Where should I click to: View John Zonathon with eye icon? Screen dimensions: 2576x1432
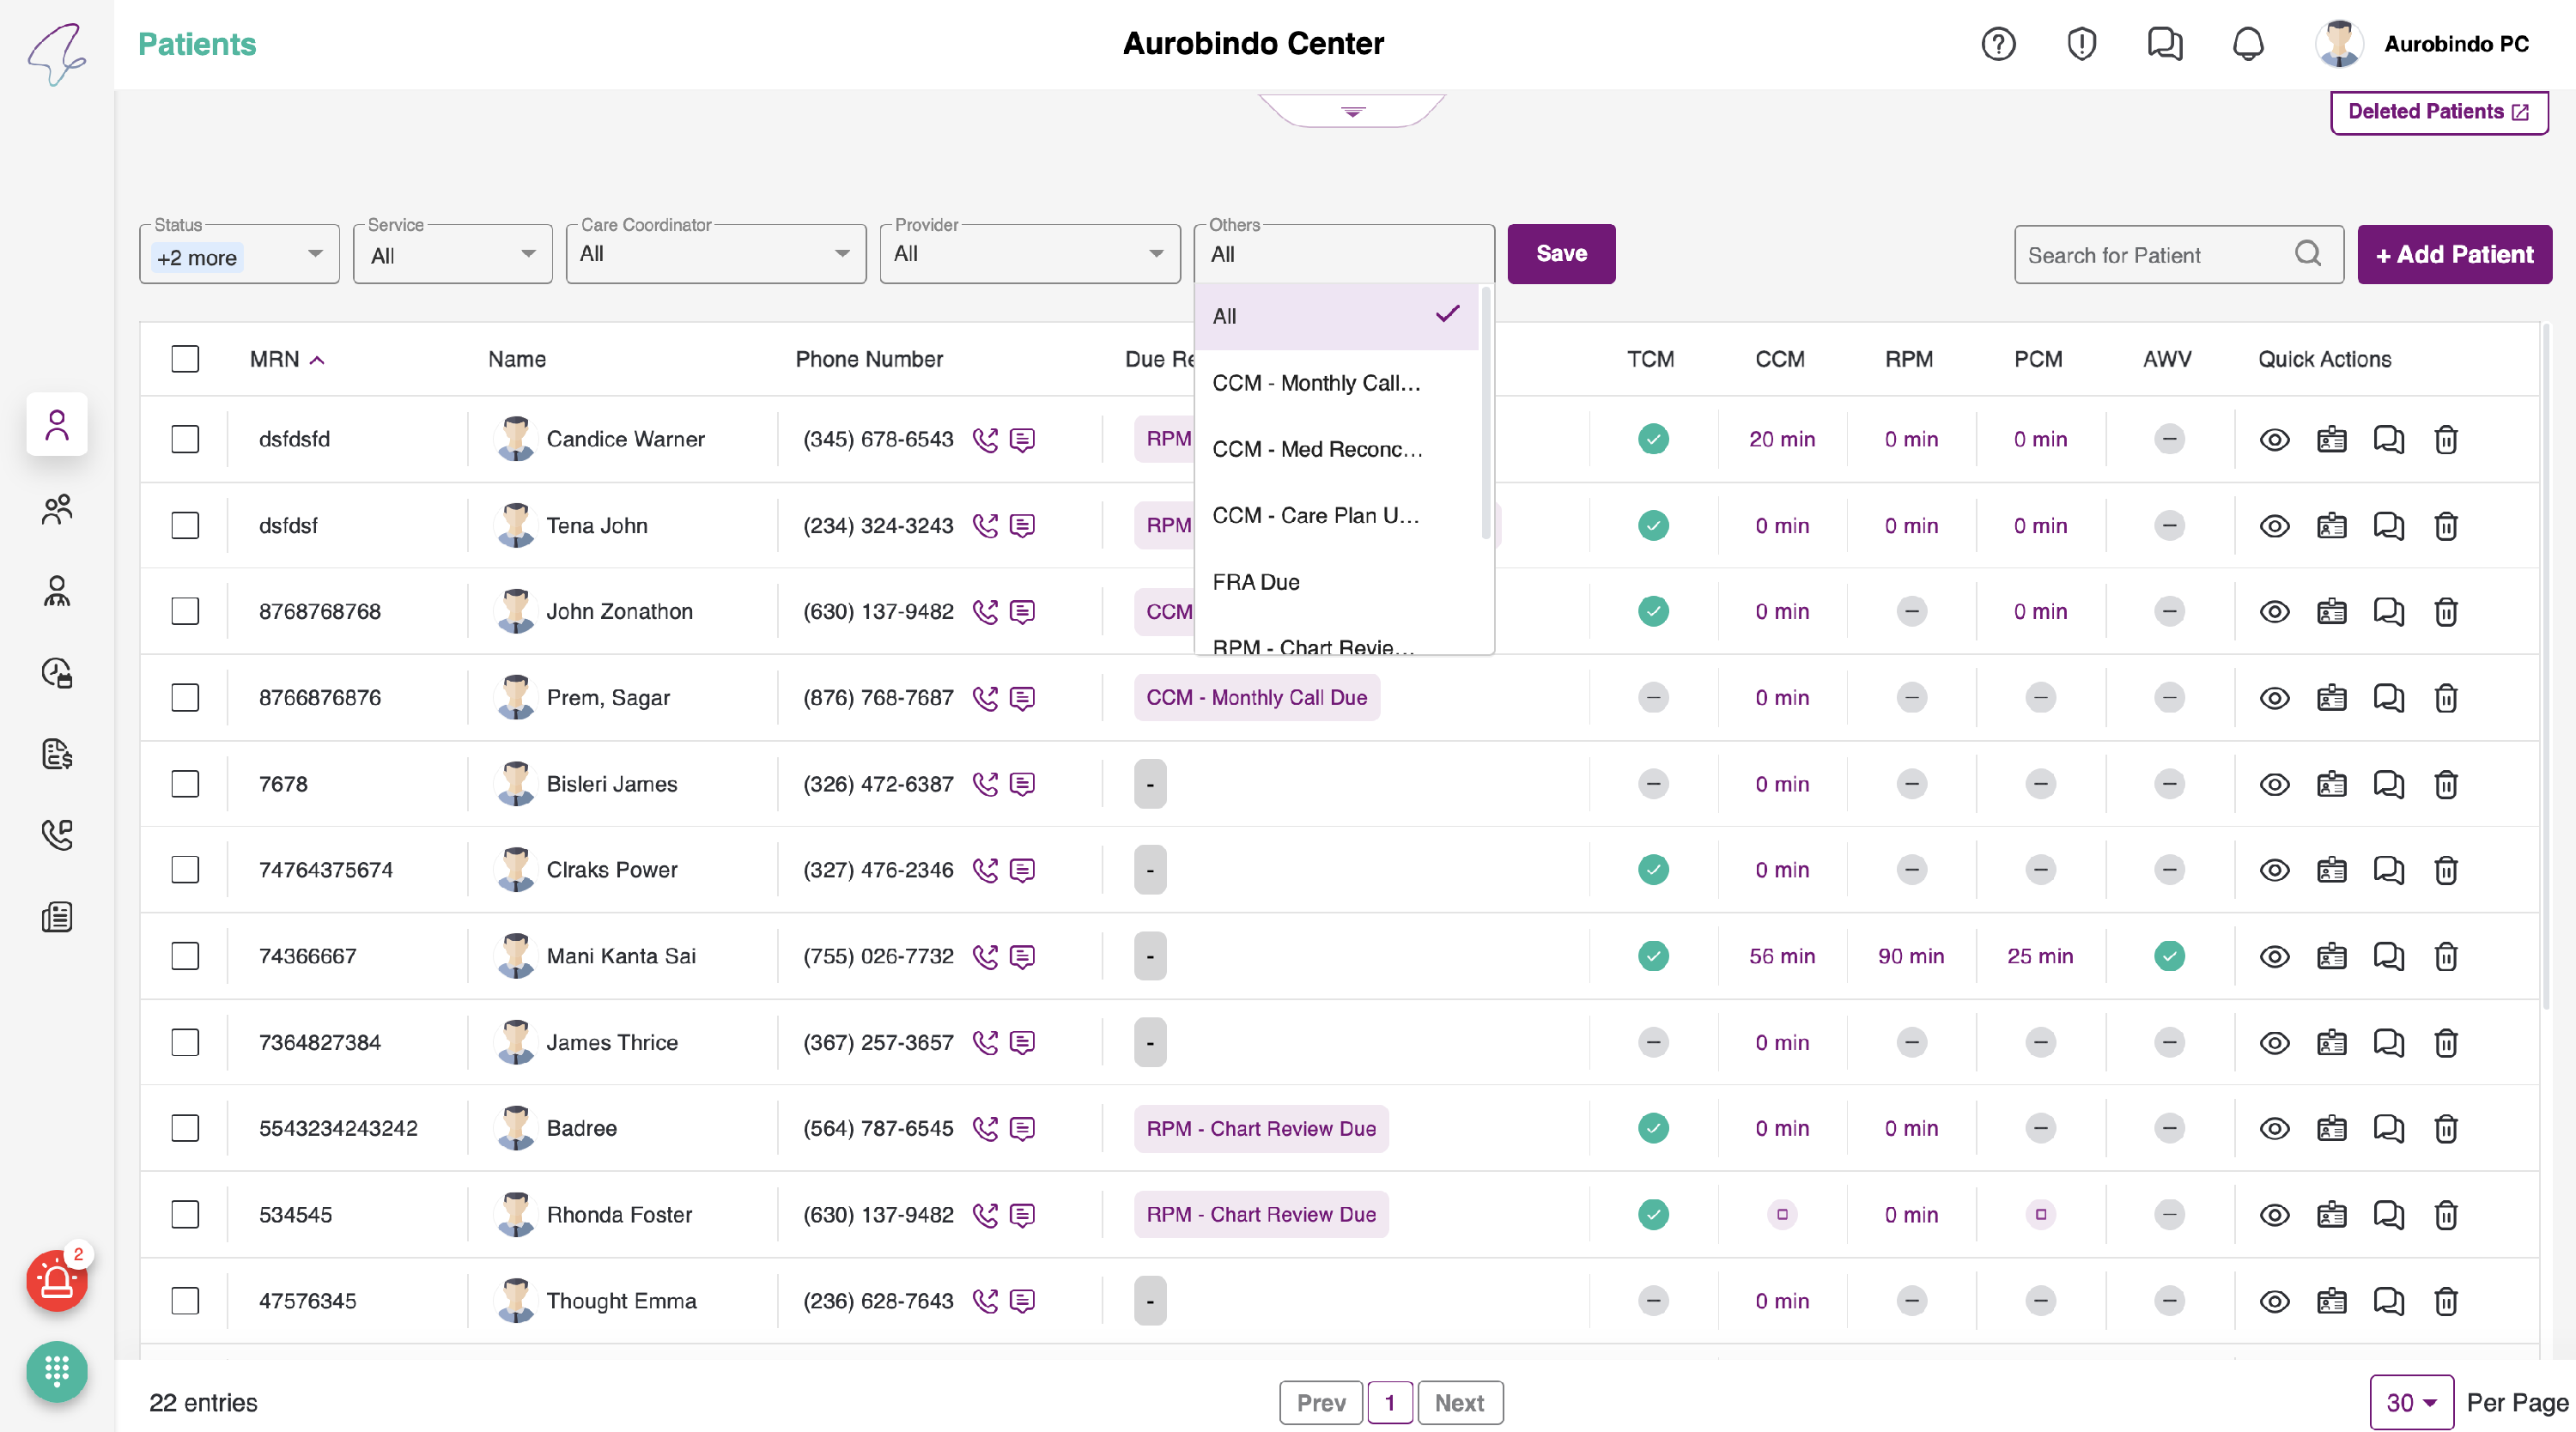pyautogui.click(x=2274, y=612)
